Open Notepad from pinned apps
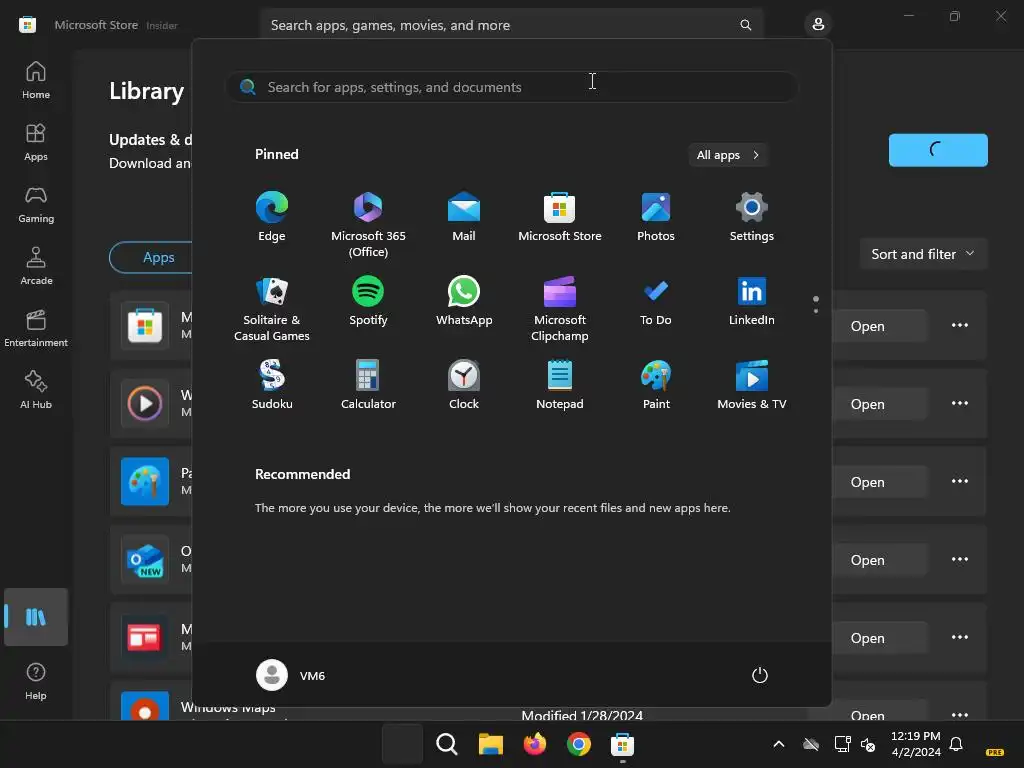1024x768 pixels. tap(560, 385)
